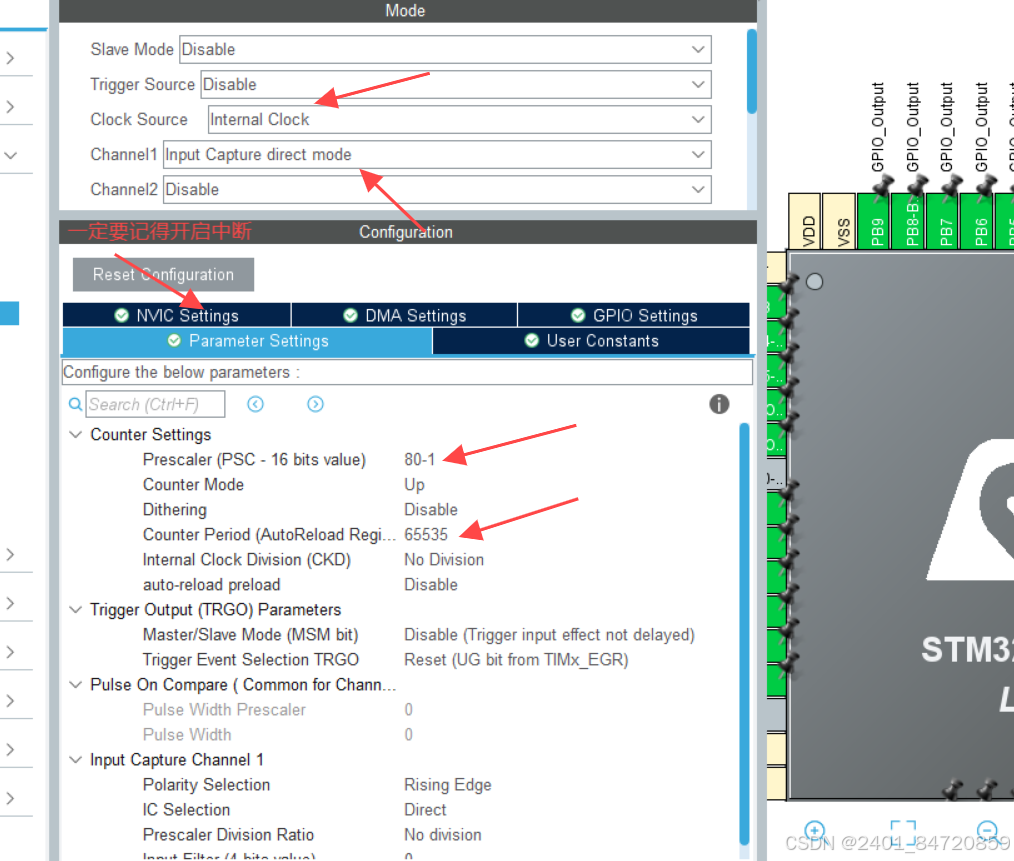Click the Trigger Event Selection TRGO value
Image resolution: width=1014 pixels, height=861 pixels.
[516, 660]
